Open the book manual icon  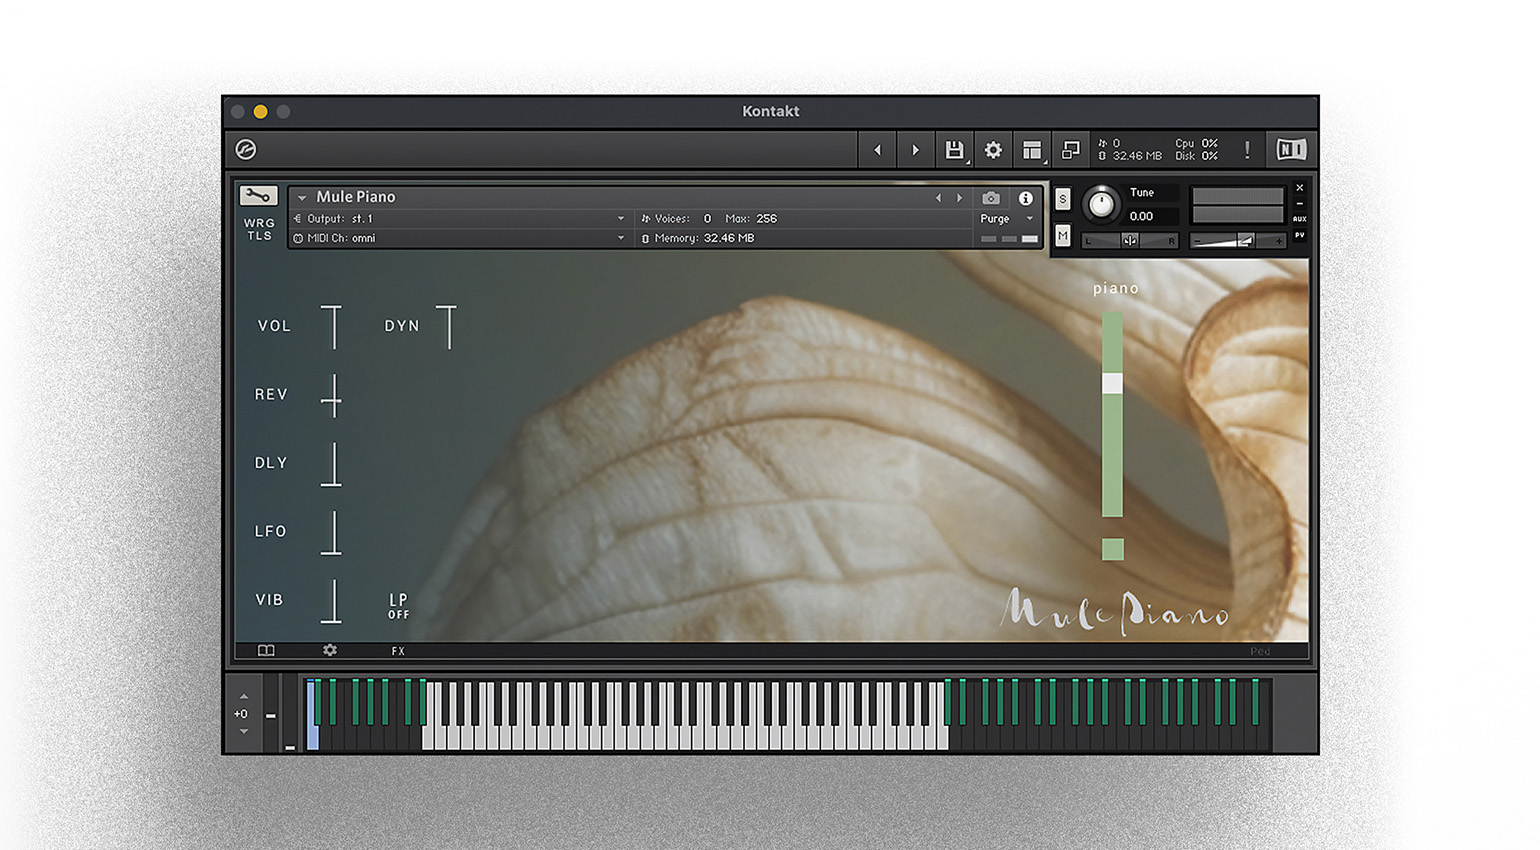pyautogui.click(x=266, y=651)
